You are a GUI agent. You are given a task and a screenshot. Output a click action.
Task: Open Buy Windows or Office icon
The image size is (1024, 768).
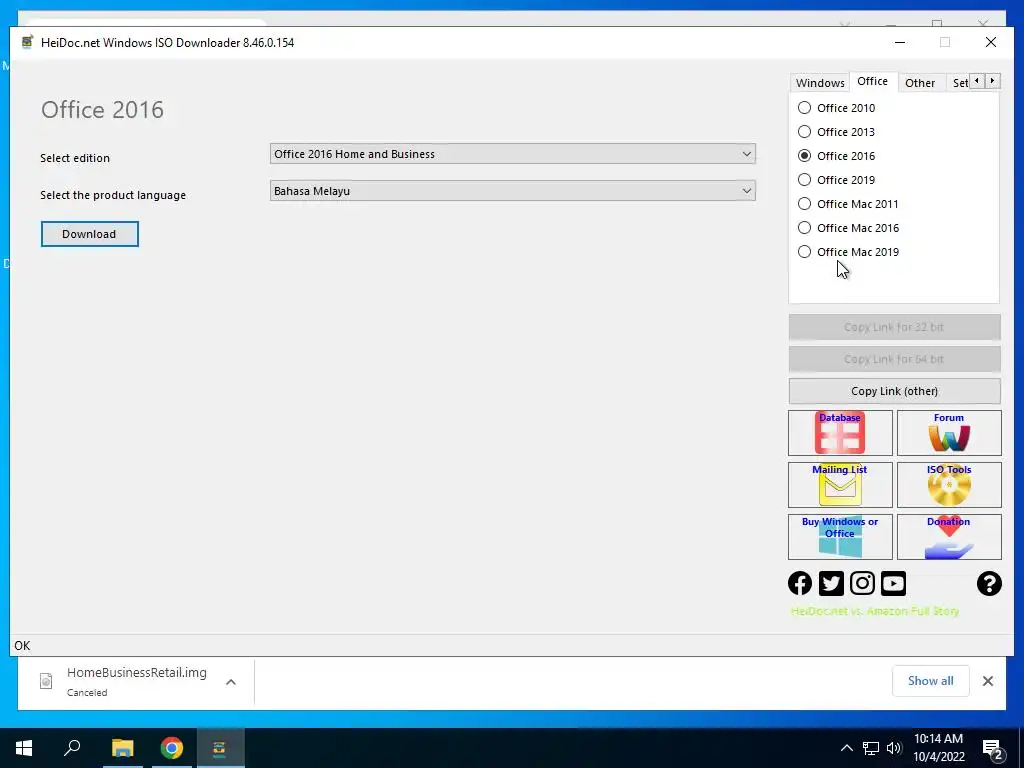840,537
